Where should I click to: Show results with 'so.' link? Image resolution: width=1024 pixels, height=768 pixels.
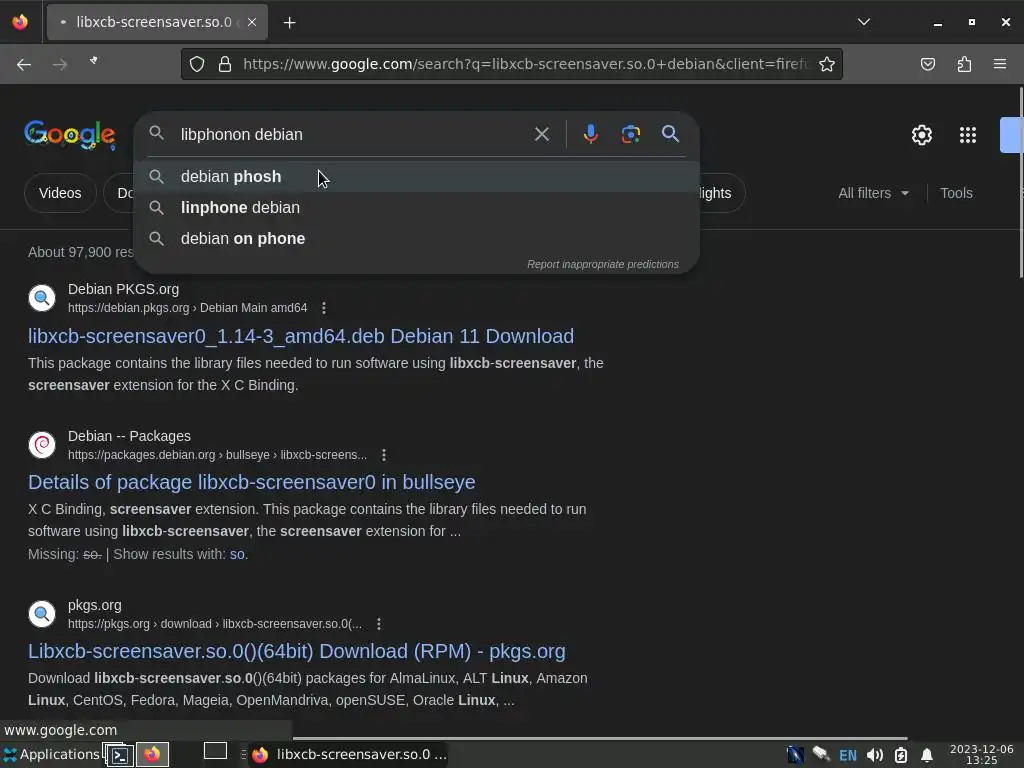click(x=238, y=554)
